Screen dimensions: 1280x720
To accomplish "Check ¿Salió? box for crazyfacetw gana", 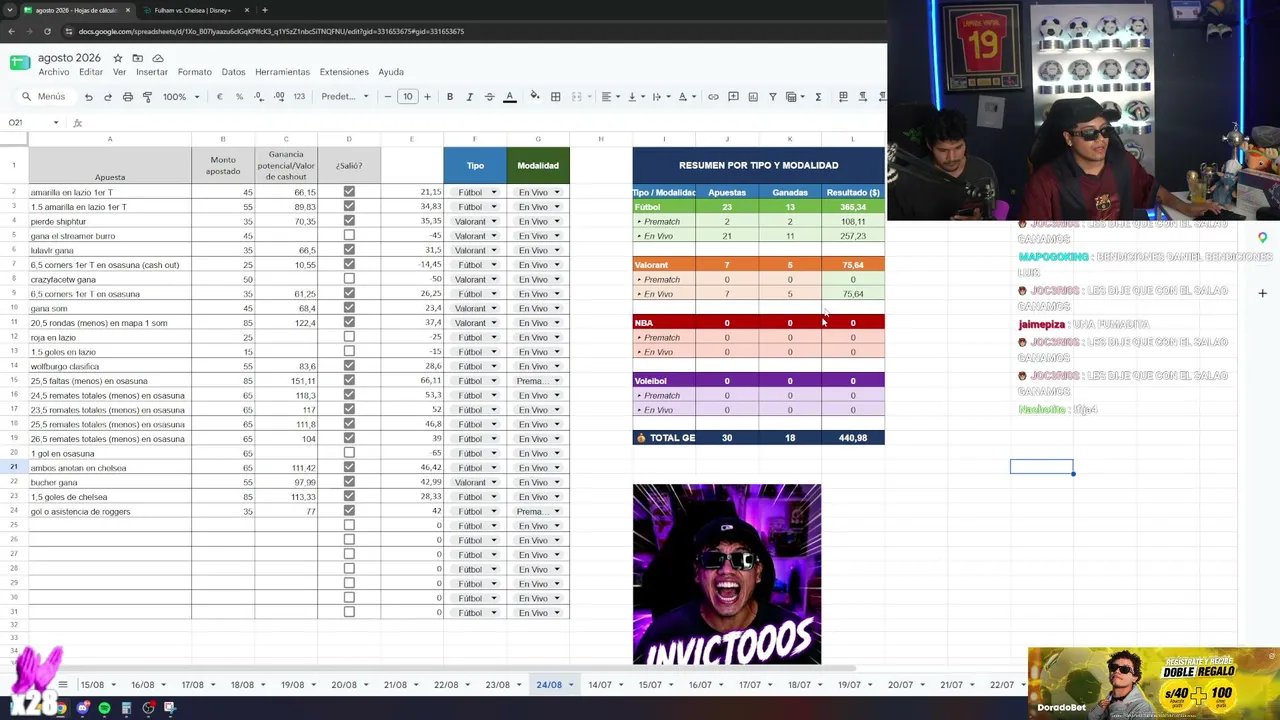I will [x=349, y=279].
